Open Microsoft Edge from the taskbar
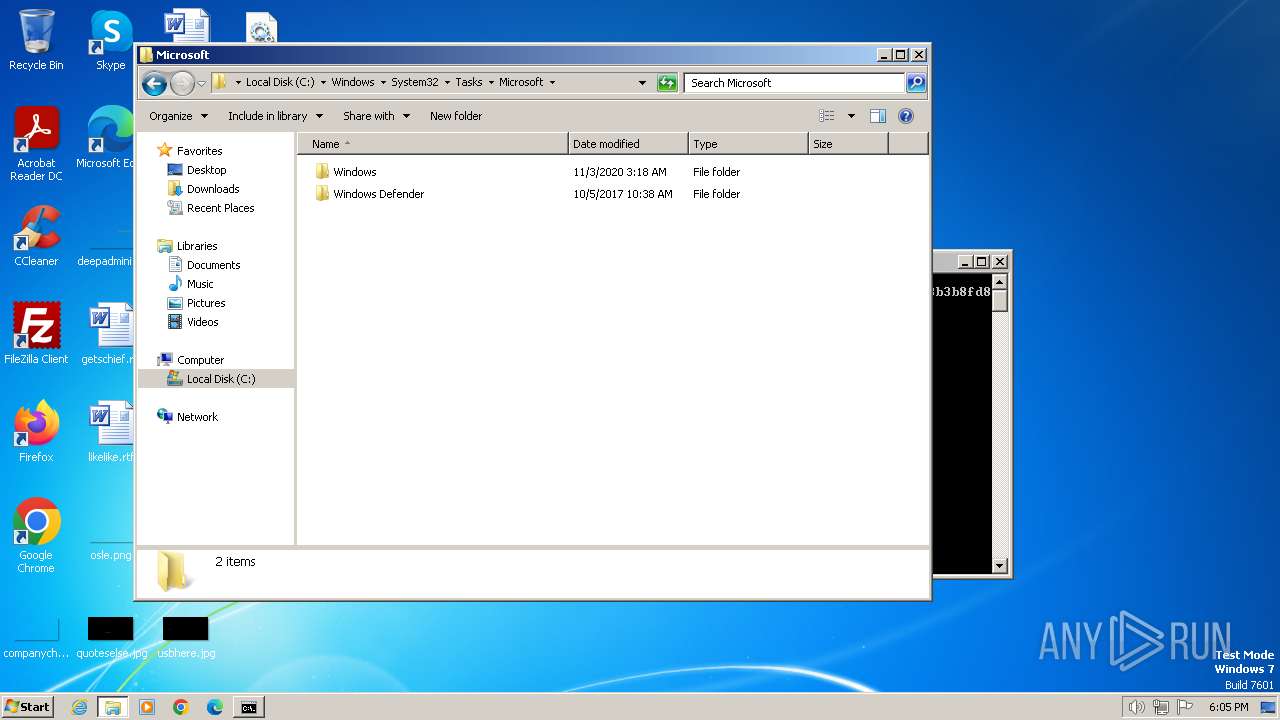Image resolution: width=1280 pixels, height=720 pixels. [x=215, y=707]
